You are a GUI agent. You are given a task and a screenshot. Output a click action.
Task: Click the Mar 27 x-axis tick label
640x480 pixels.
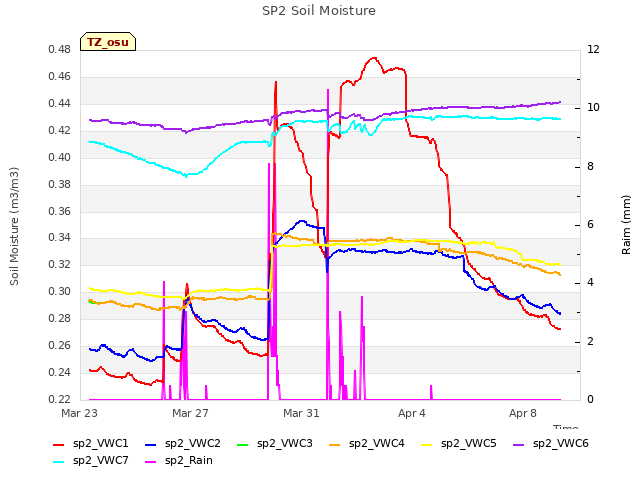[x=190, y=413]
